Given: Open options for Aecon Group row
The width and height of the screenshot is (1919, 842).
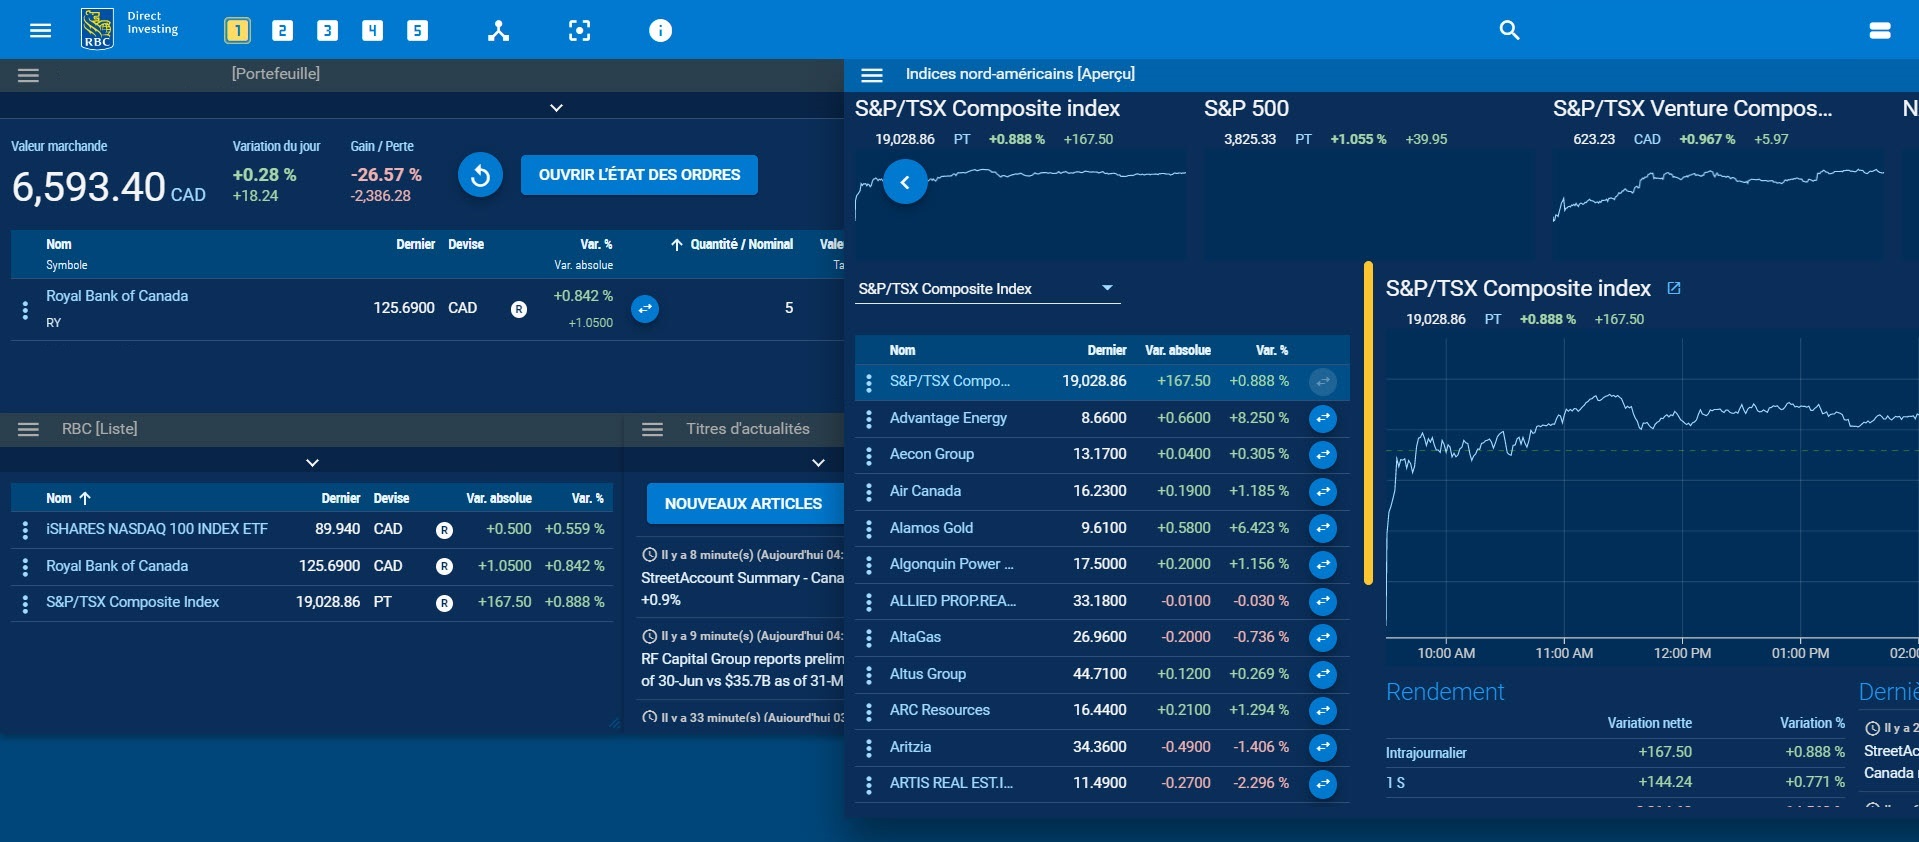Looking at the screenshot, I should coord(869,455).
